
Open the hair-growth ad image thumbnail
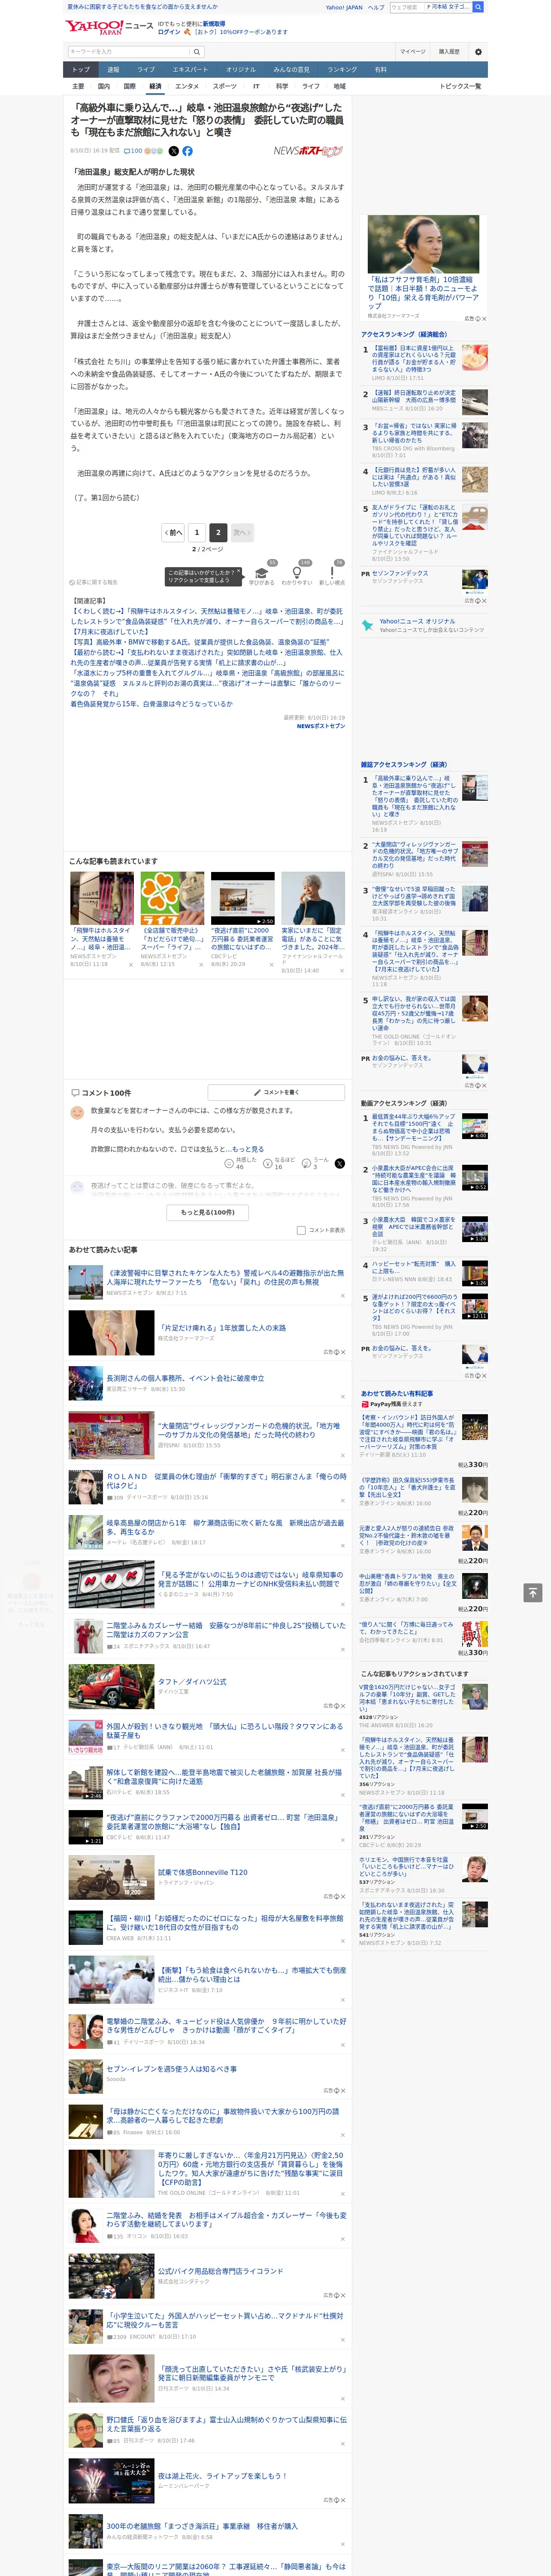[423, 243]
